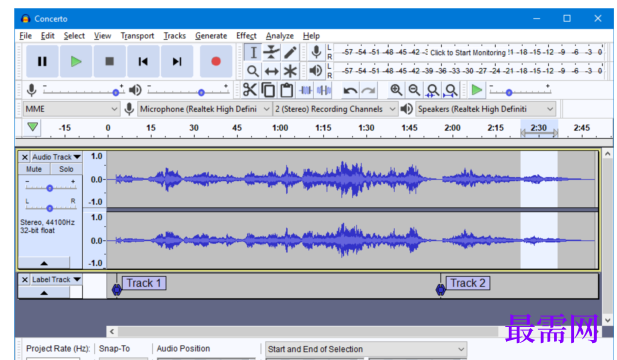Screen dimensions: 617x360
Task: Click Click to Start Monitoring on meter
Action: pyautogui.click(x=467, y=52)
